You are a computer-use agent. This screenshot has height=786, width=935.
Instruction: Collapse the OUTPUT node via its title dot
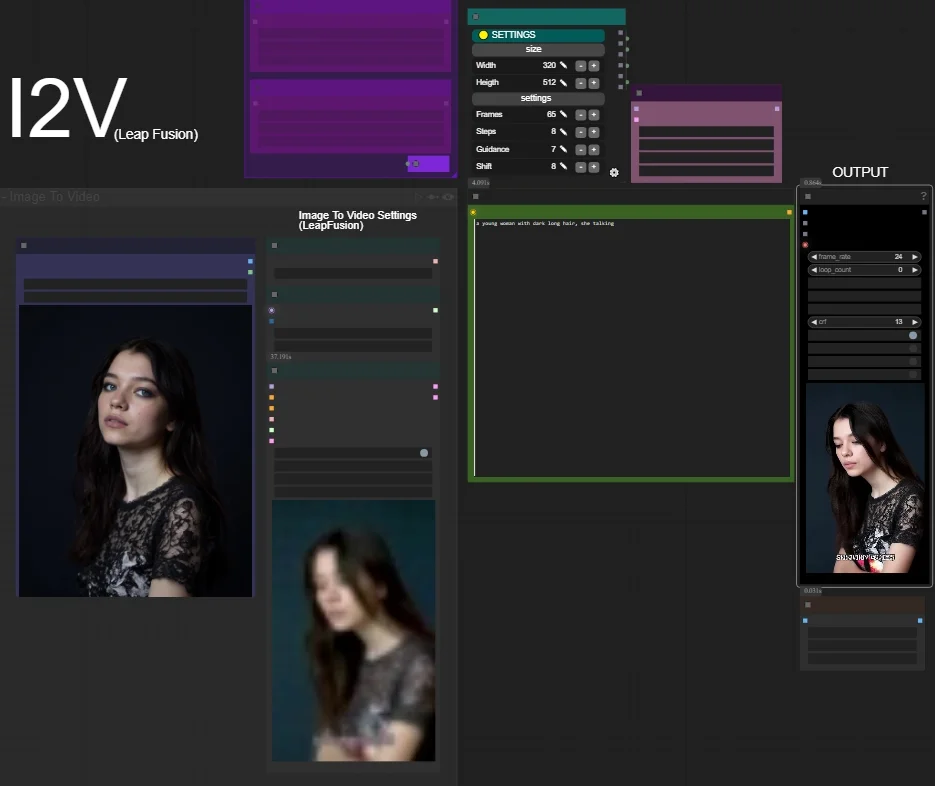(808, 196)
